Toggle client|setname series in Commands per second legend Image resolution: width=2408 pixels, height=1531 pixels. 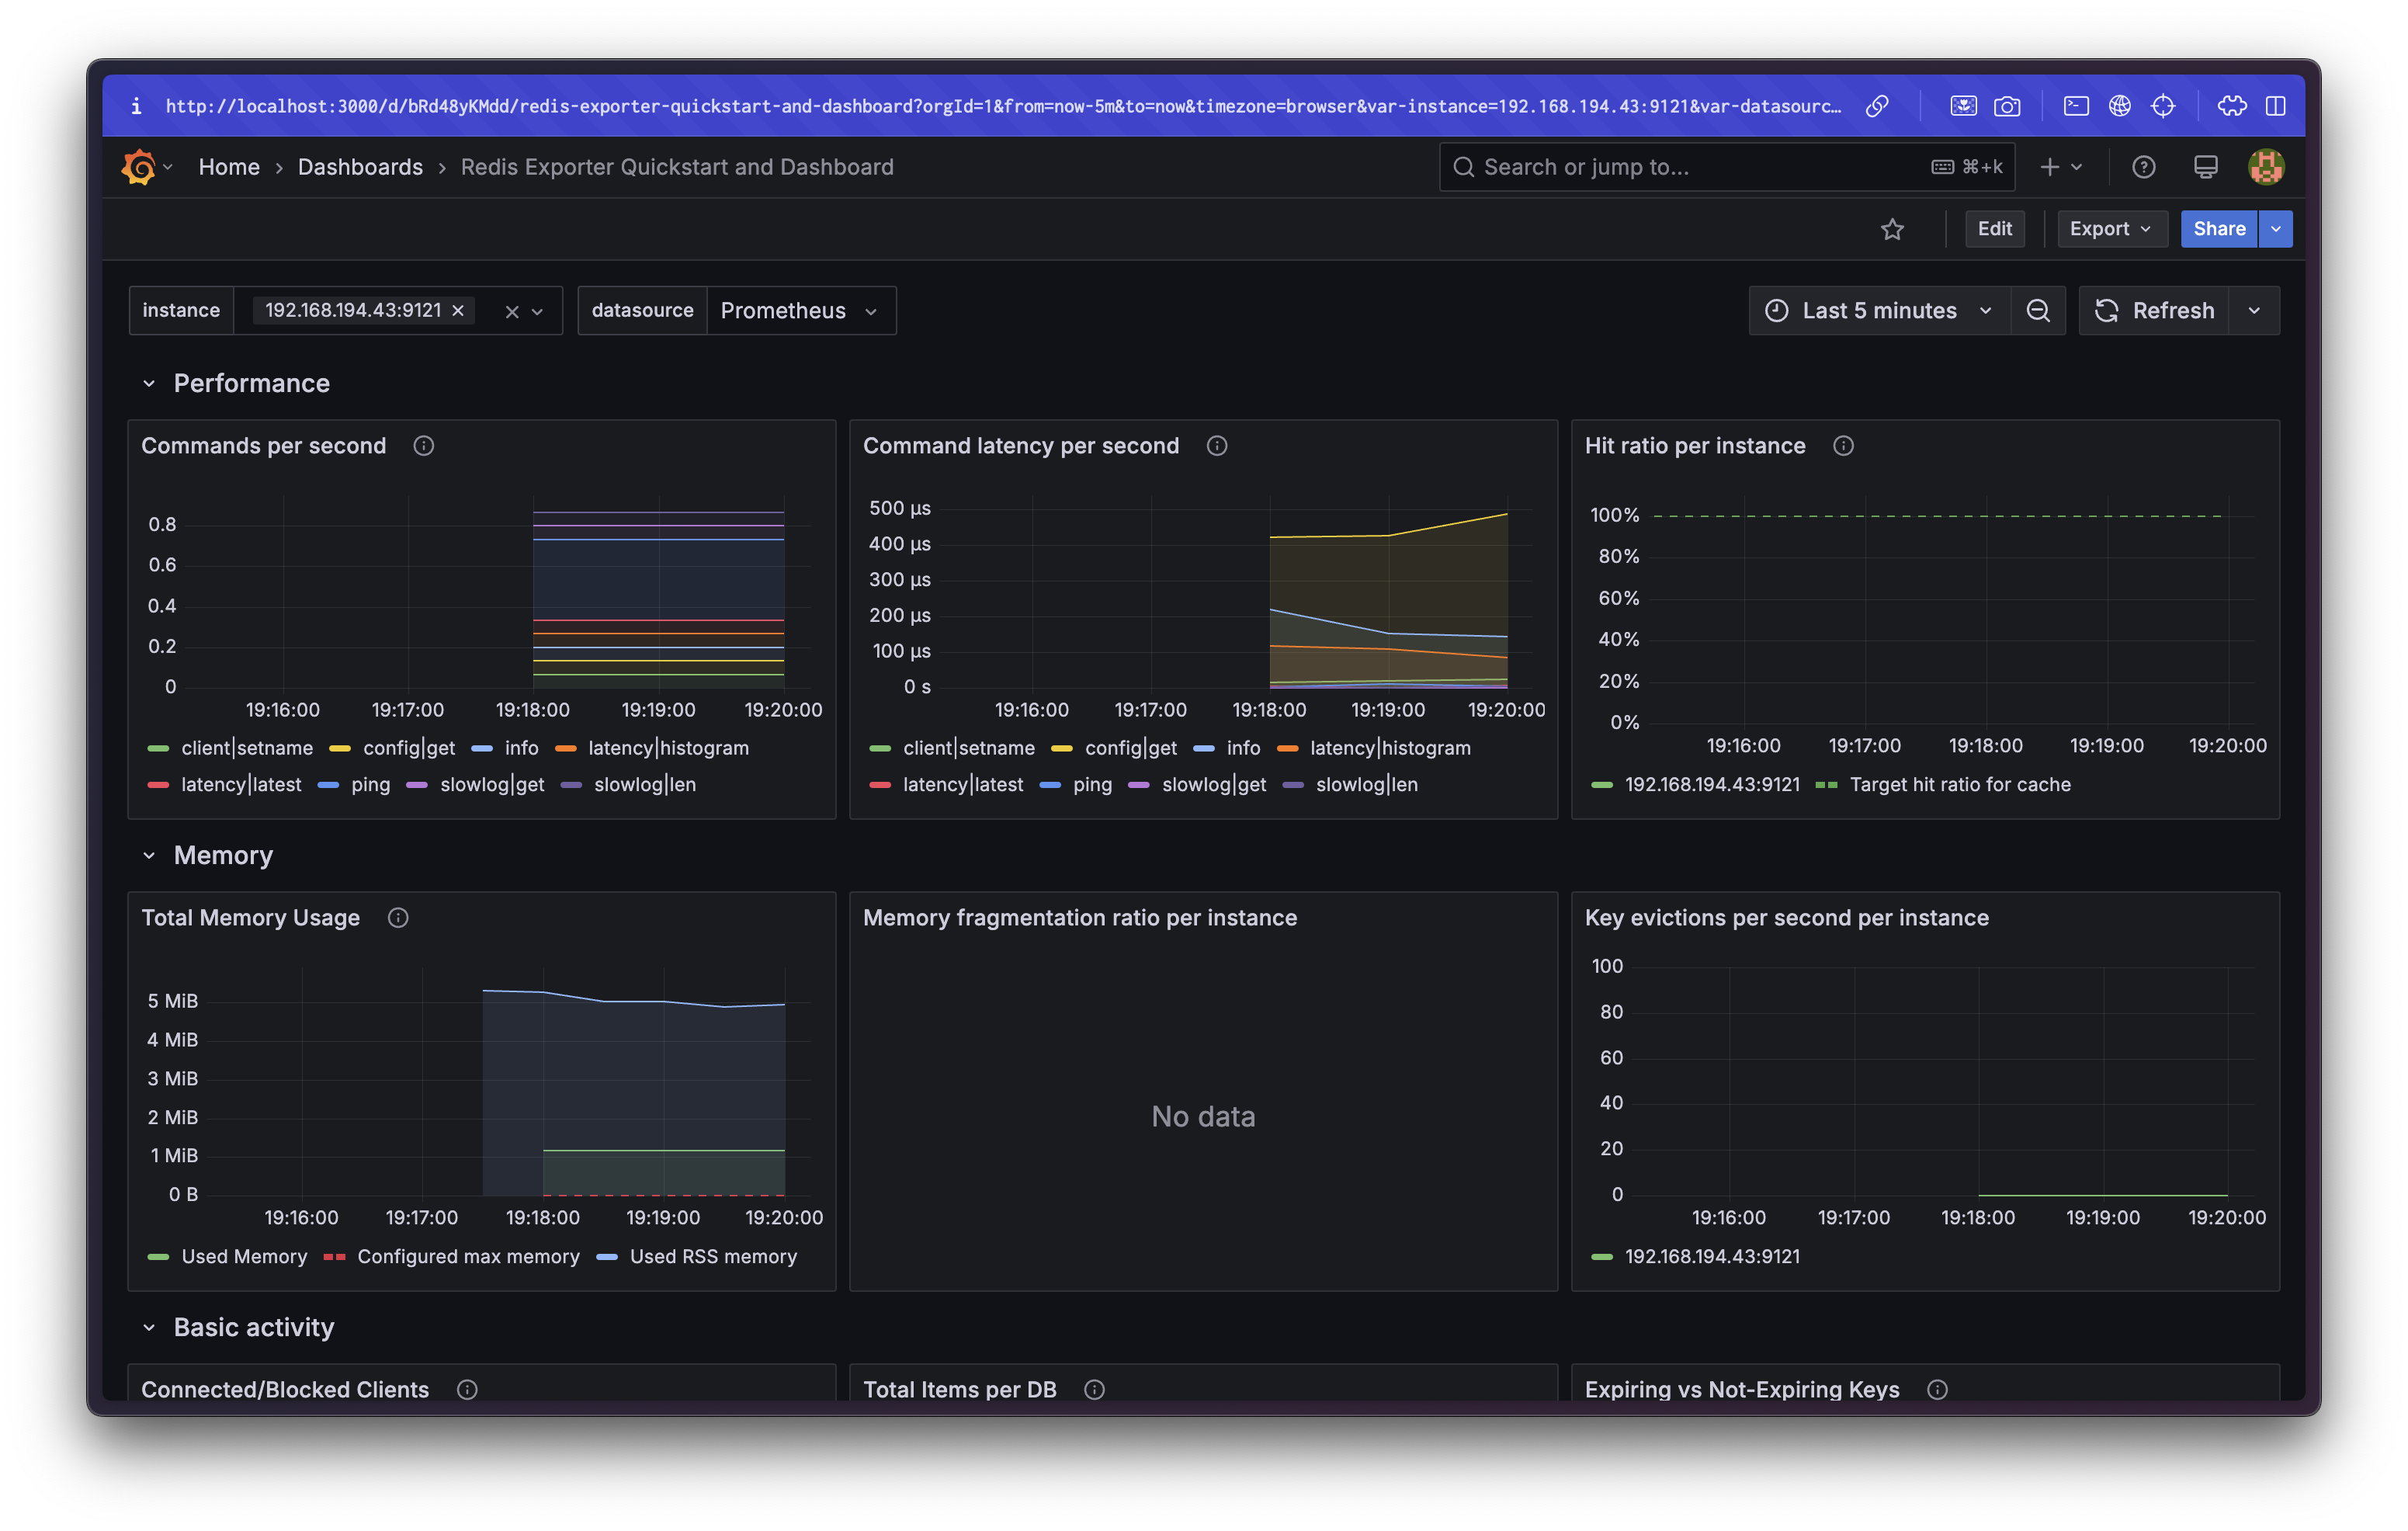(247, 748)
